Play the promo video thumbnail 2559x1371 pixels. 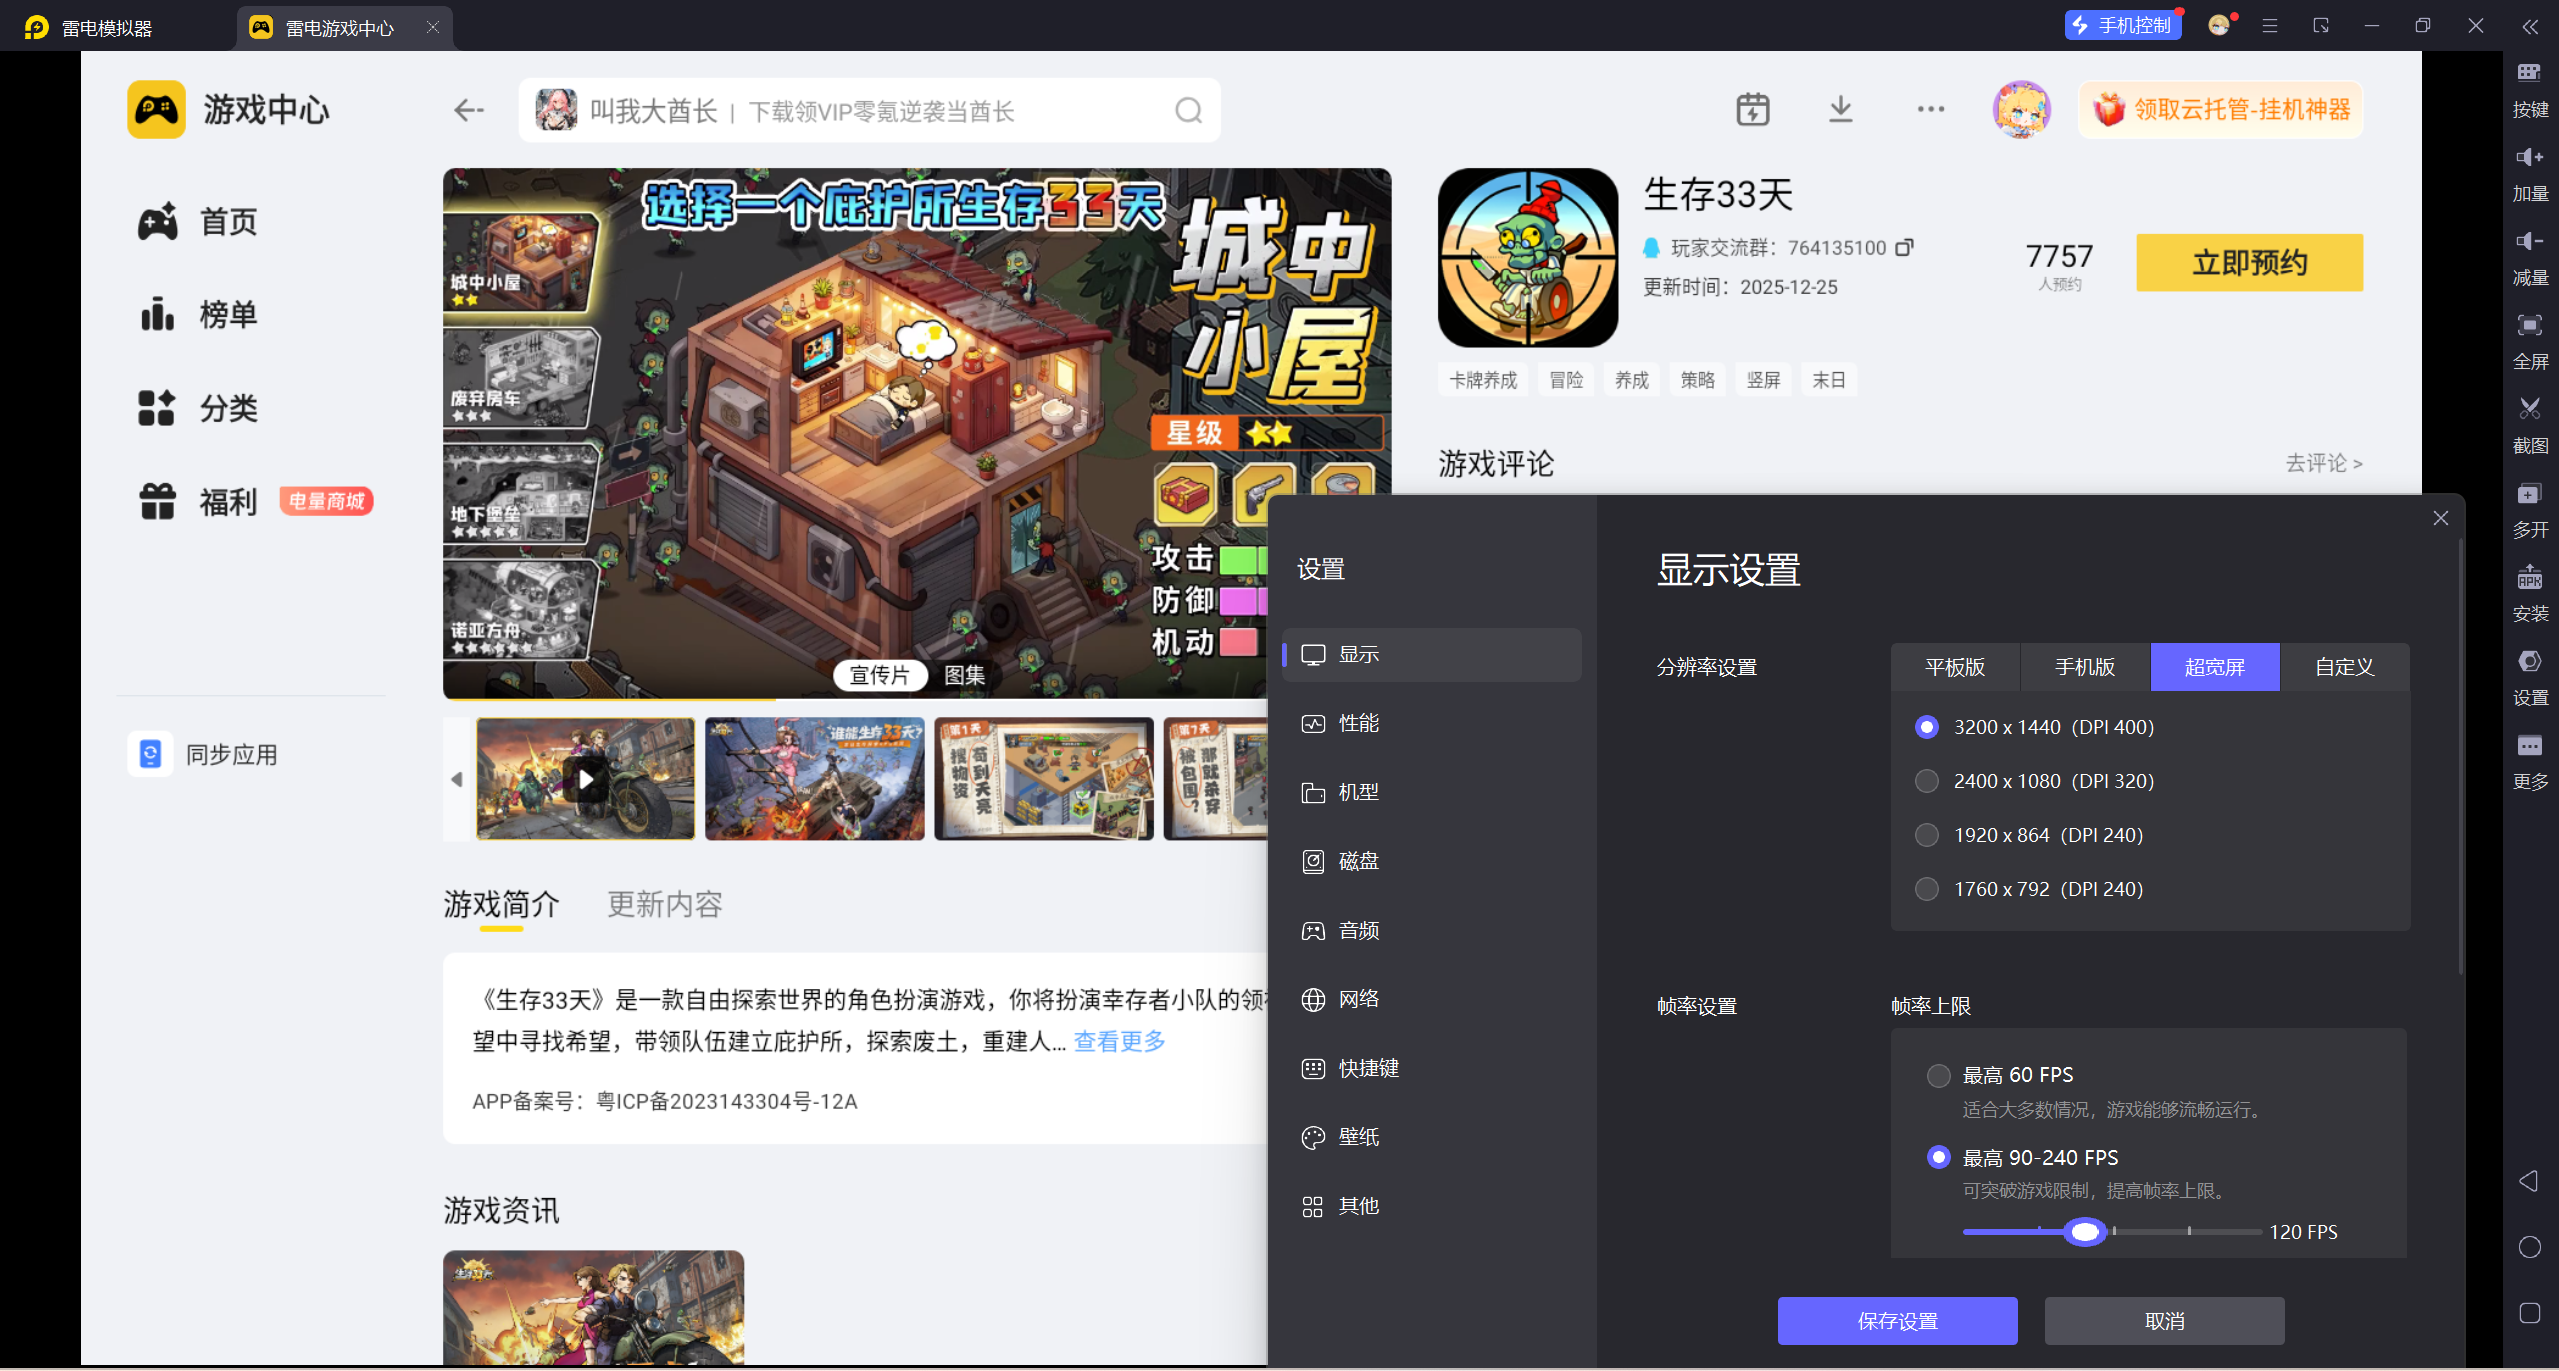click(x=586, y=779)
